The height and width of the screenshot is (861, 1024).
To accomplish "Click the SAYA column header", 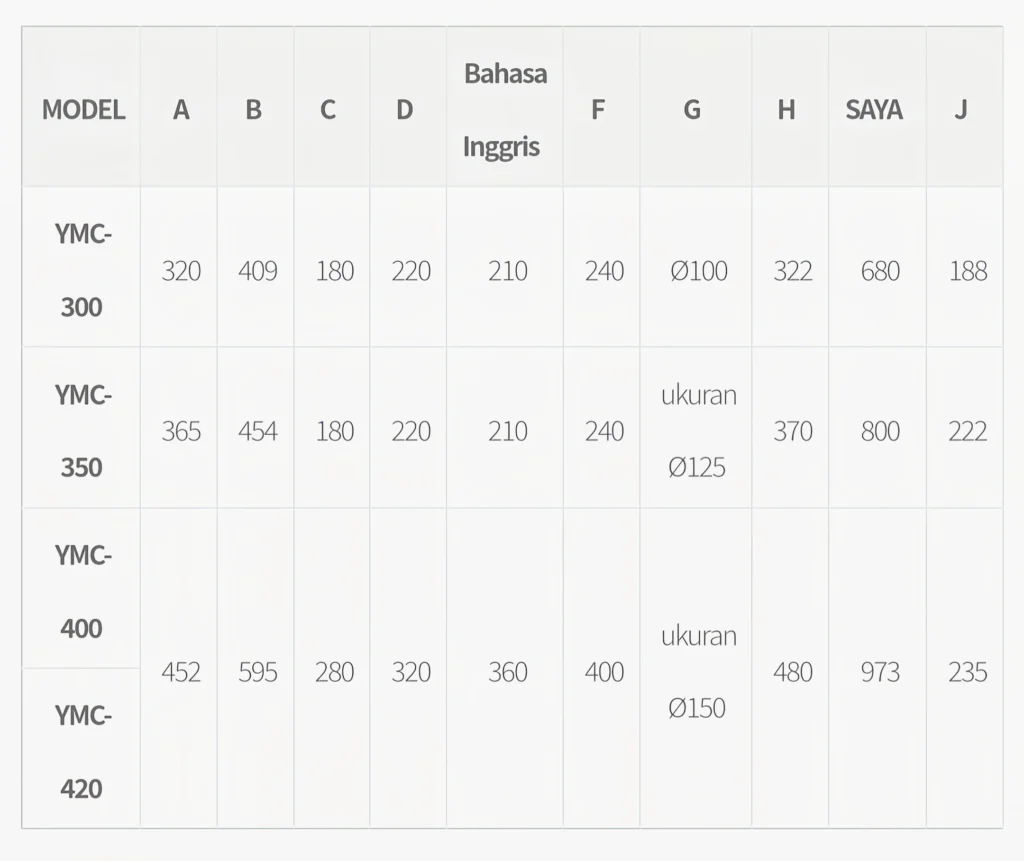I will click(874, 109).
